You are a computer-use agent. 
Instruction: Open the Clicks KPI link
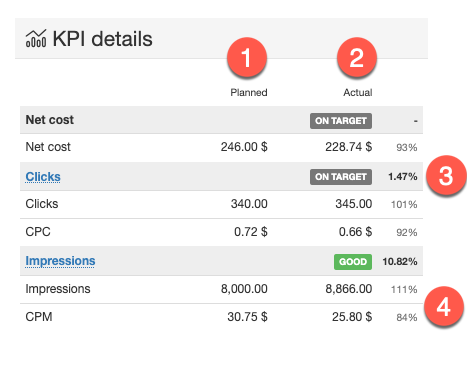pyautogui.click(x=43, y=177)
